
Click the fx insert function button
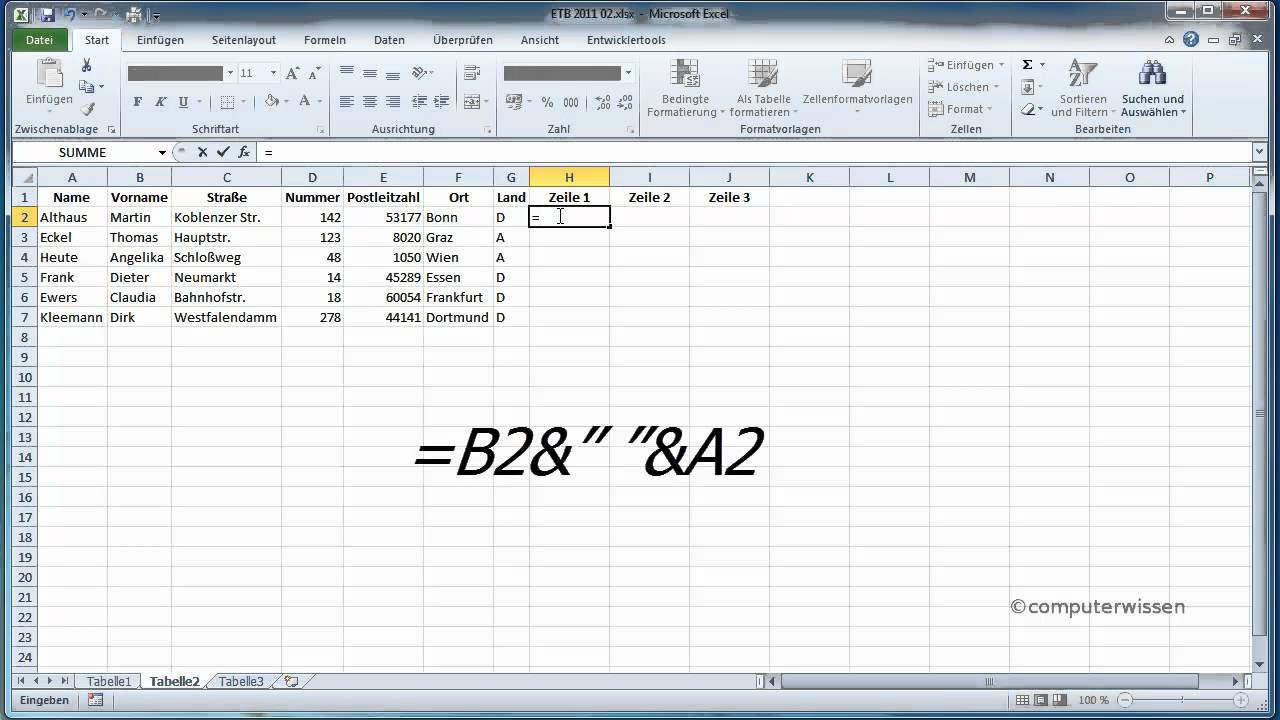tap(243, 152)
